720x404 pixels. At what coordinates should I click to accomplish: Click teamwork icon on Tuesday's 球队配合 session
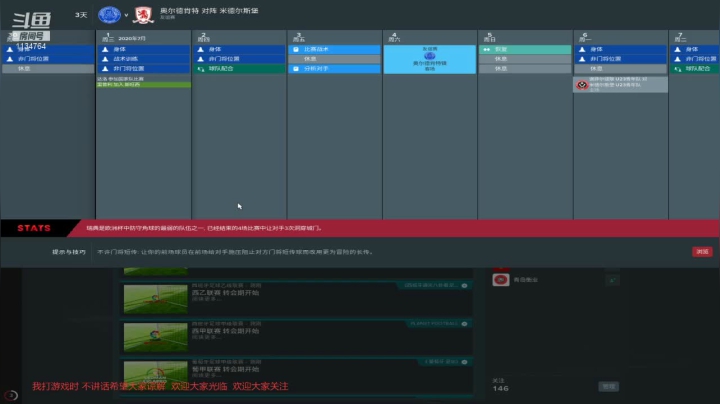click(678, 69)
